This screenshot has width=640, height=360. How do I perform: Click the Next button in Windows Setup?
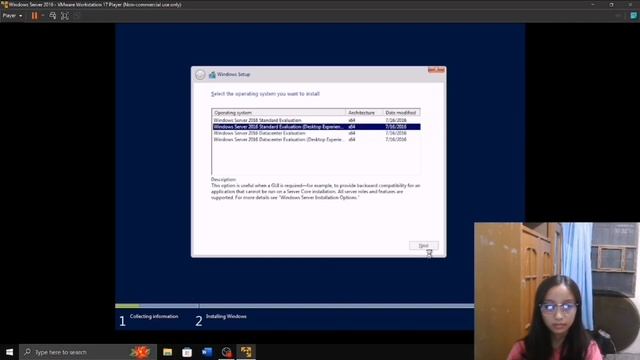pos(424,245)
